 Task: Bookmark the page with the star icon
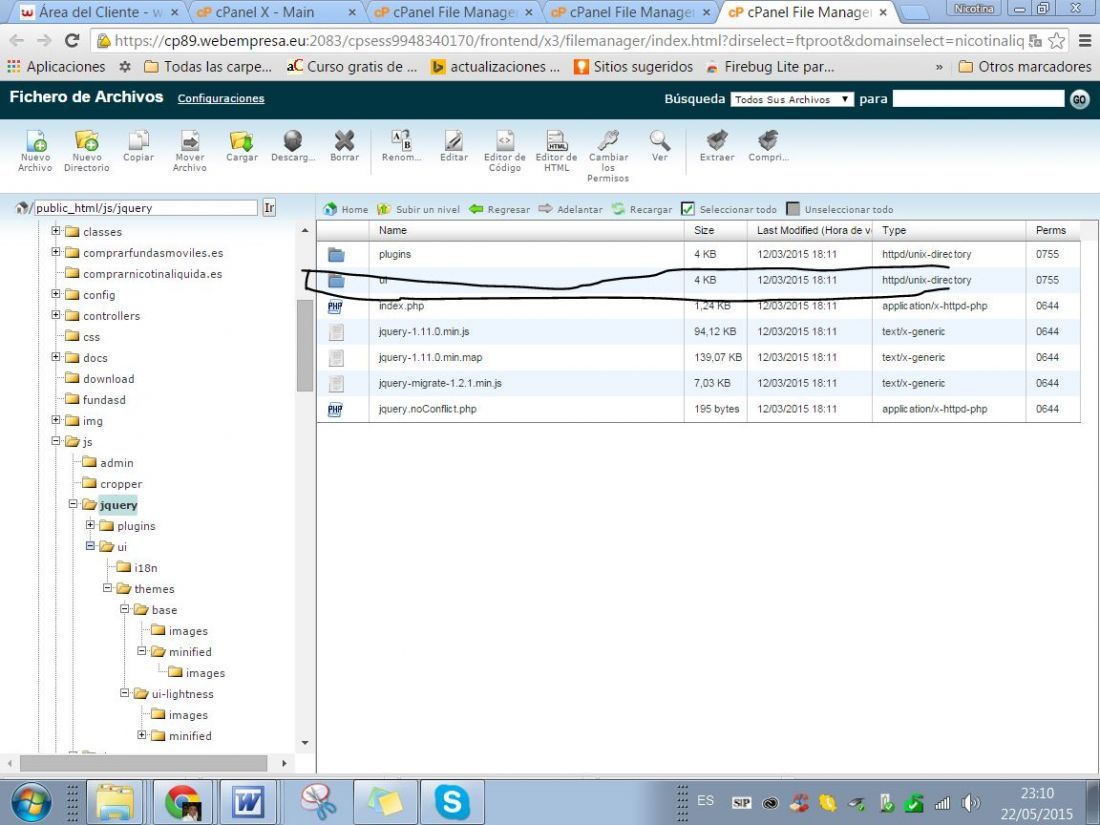coord(1057,41)
